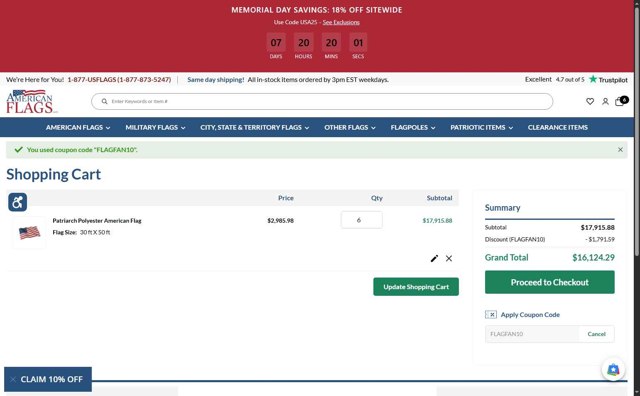Screen dimensions: 640x396
Task: Expand the Military Flags menu
Action: coord(156,127)
